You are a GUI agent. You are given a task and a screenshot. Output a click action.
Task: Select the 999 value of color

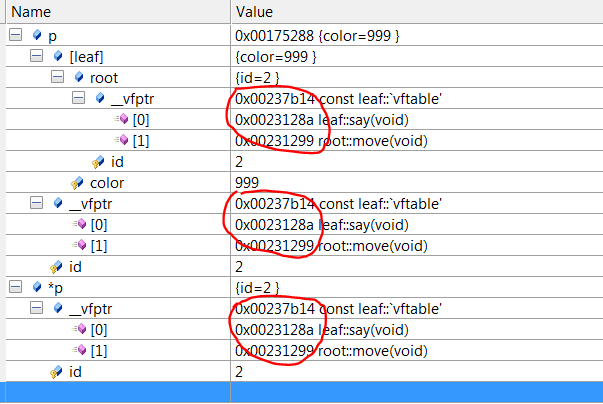click(247, 183)
